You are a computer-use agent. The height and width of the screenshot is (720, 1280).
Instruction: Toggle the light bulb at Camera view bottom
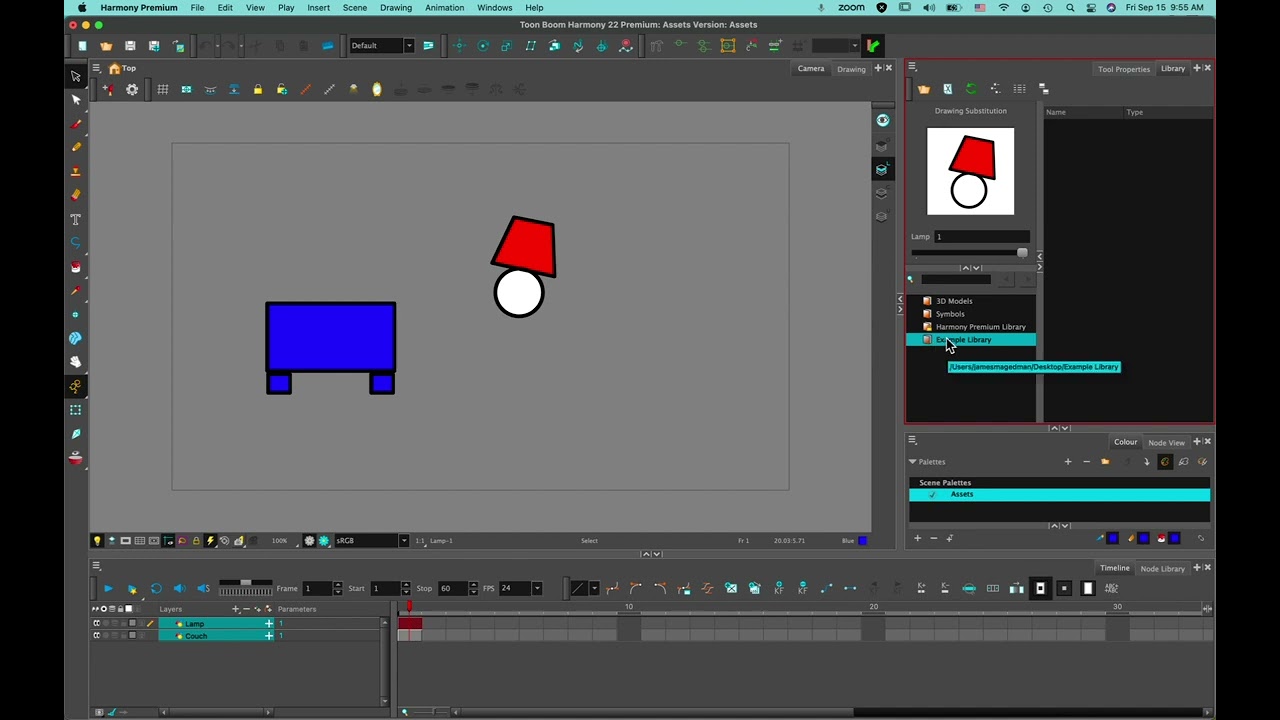point(97,541)
